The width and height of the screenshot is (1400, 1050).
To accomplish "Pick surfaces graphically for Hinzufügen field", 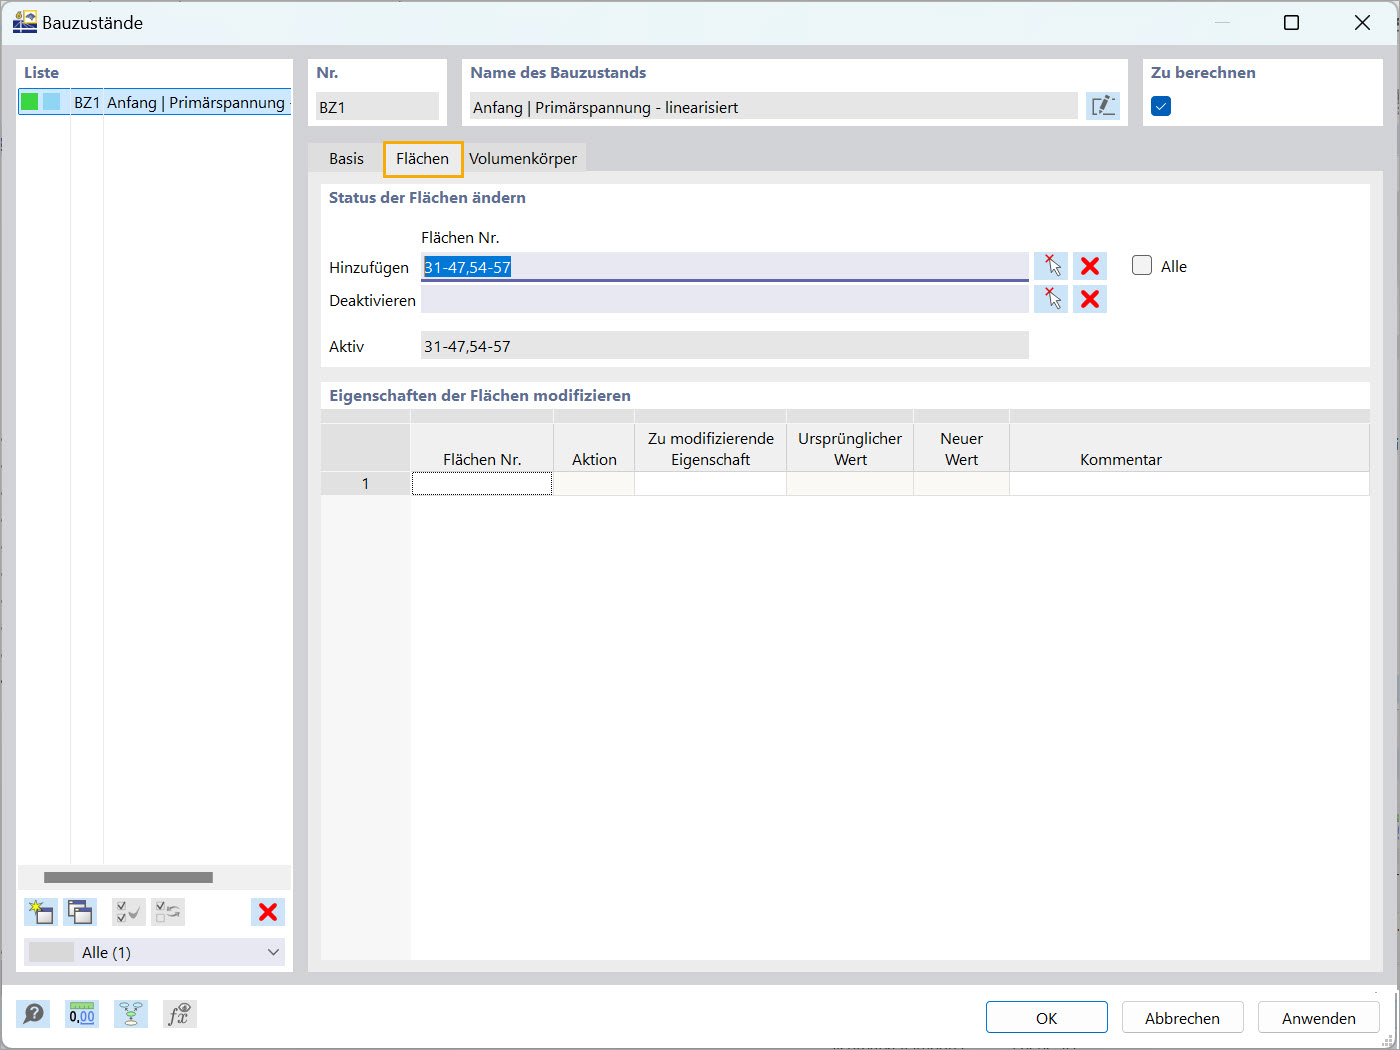I will (1050, 264).
